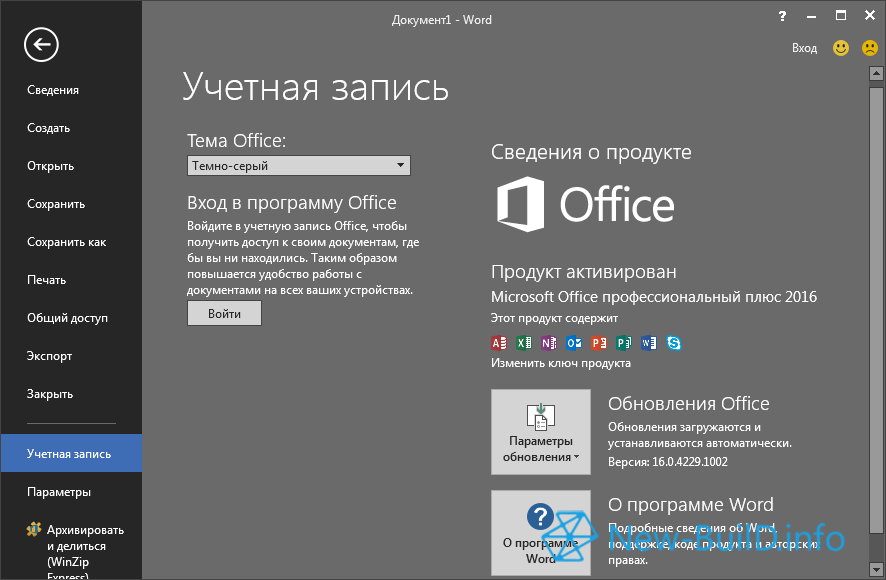Maximize the Word window
Screen dimensions: 886x580
tap(841, 16)
